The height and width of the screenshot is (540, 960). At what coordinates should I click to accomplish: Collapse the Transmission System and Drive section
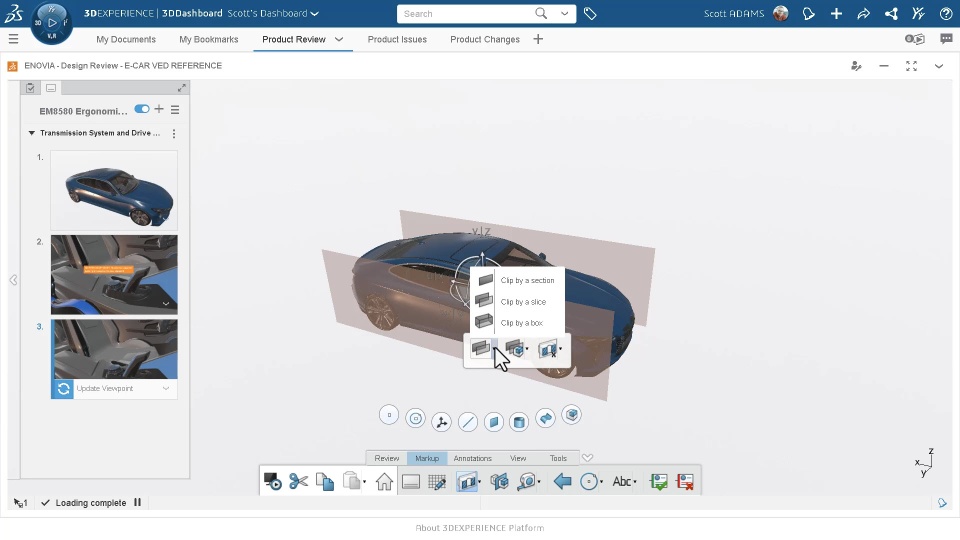[32, 133]
